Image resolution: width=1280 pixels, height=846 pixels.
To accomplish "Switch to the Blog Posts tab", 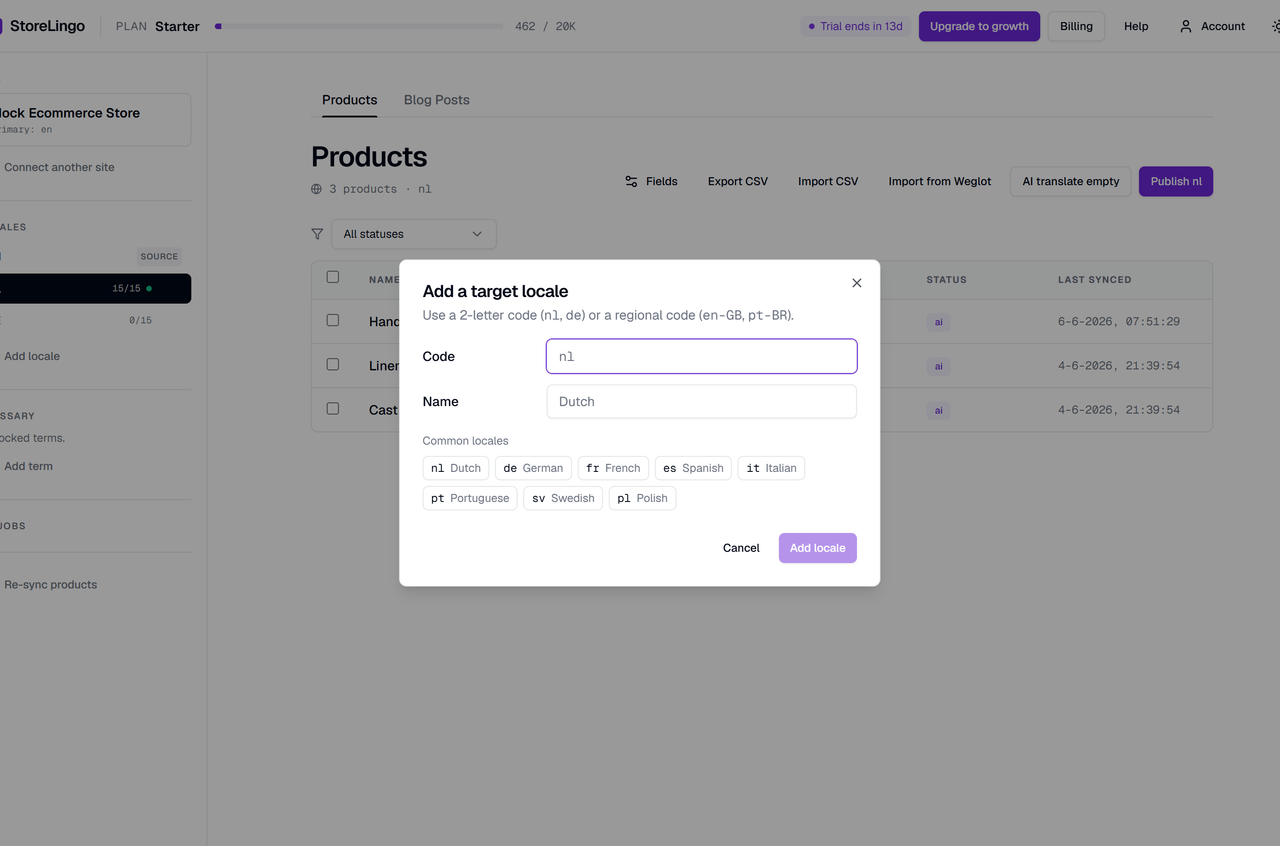I will click(436, 100).
